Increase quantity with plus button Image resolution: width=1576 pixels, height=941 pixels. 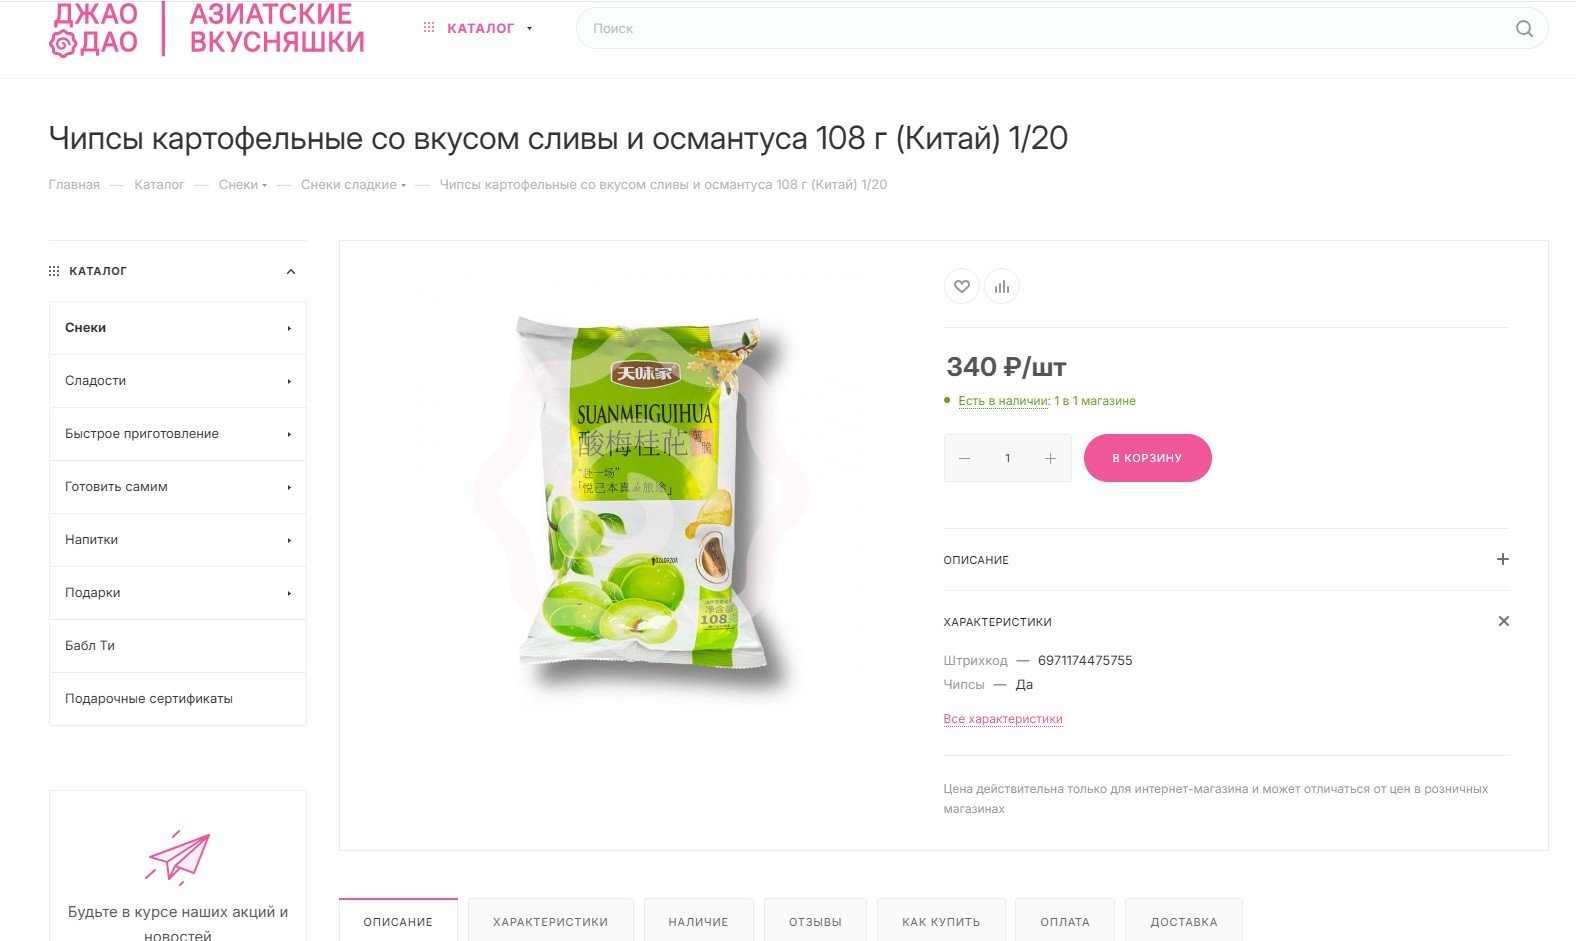[1050, 458]
